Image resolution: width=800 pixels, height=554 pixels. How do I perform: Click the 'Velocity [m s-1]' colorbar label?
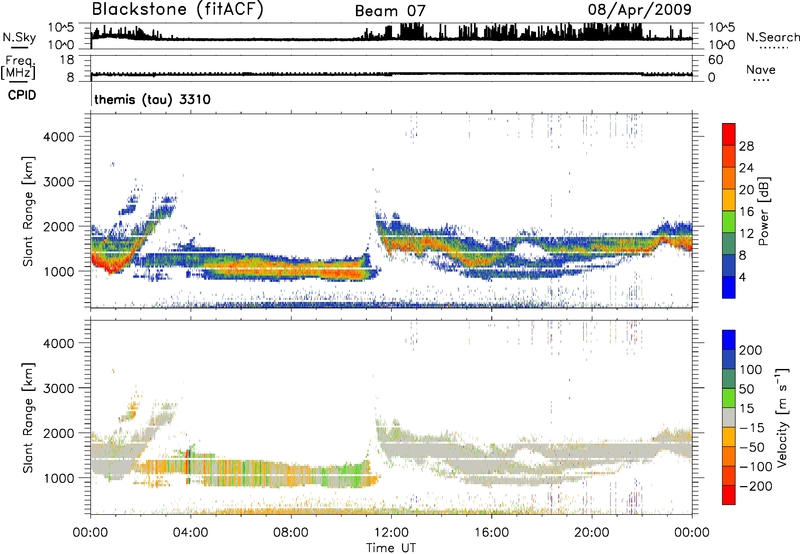pyautogui.click(x=783, y=417)
